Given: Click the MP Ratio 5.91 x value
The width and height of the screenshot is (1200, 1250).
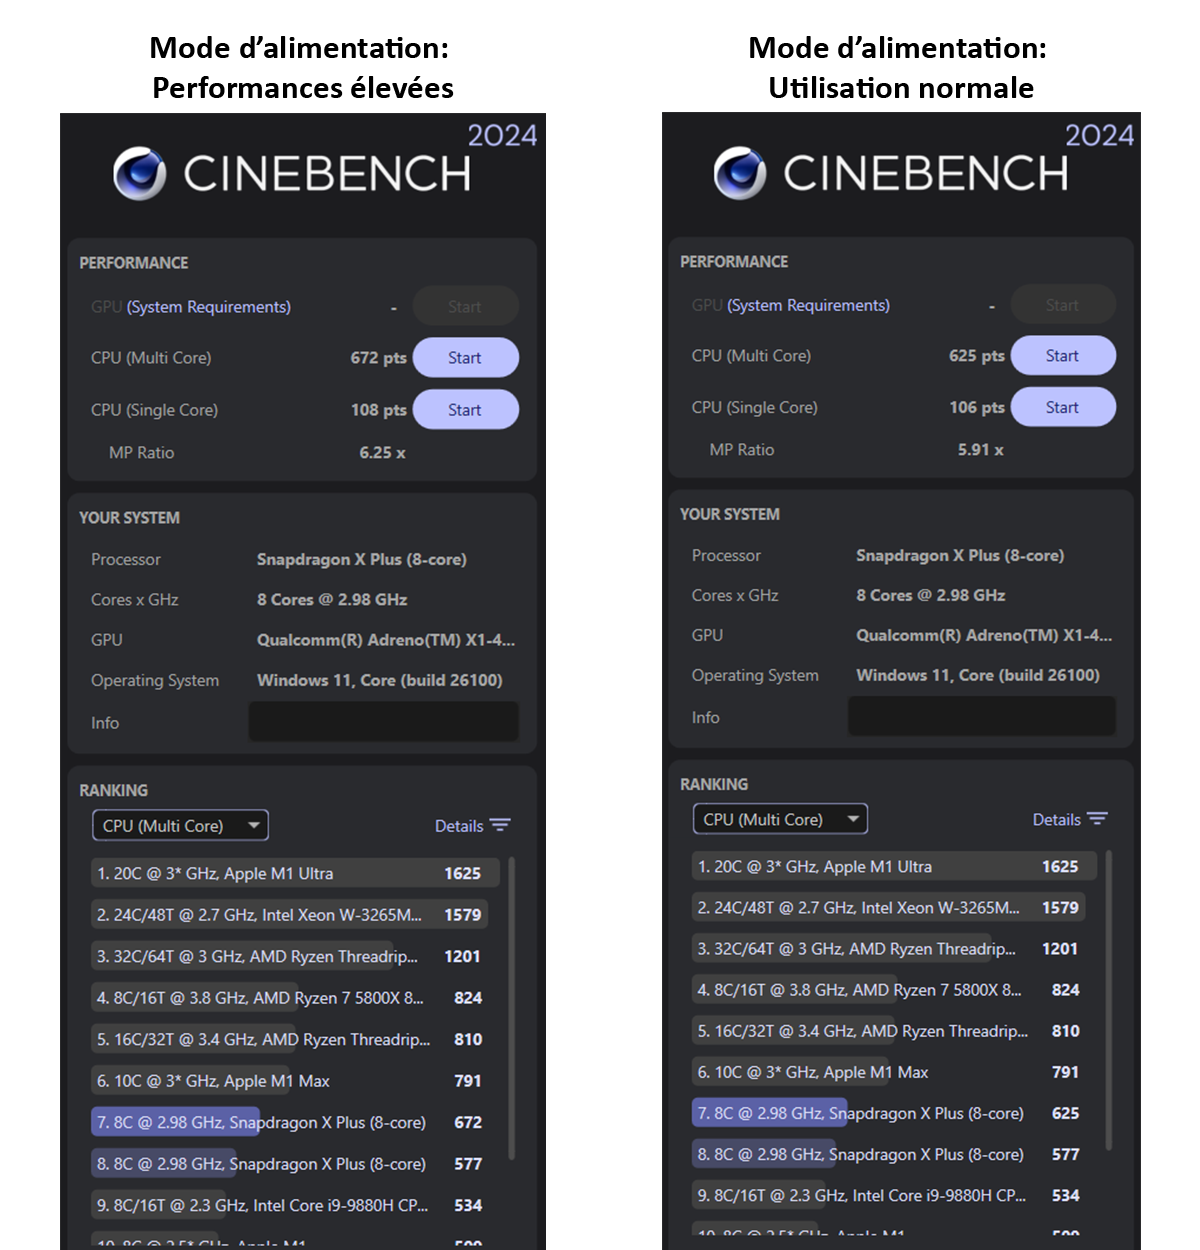Looking at the screenshot, I should point(980,450).
